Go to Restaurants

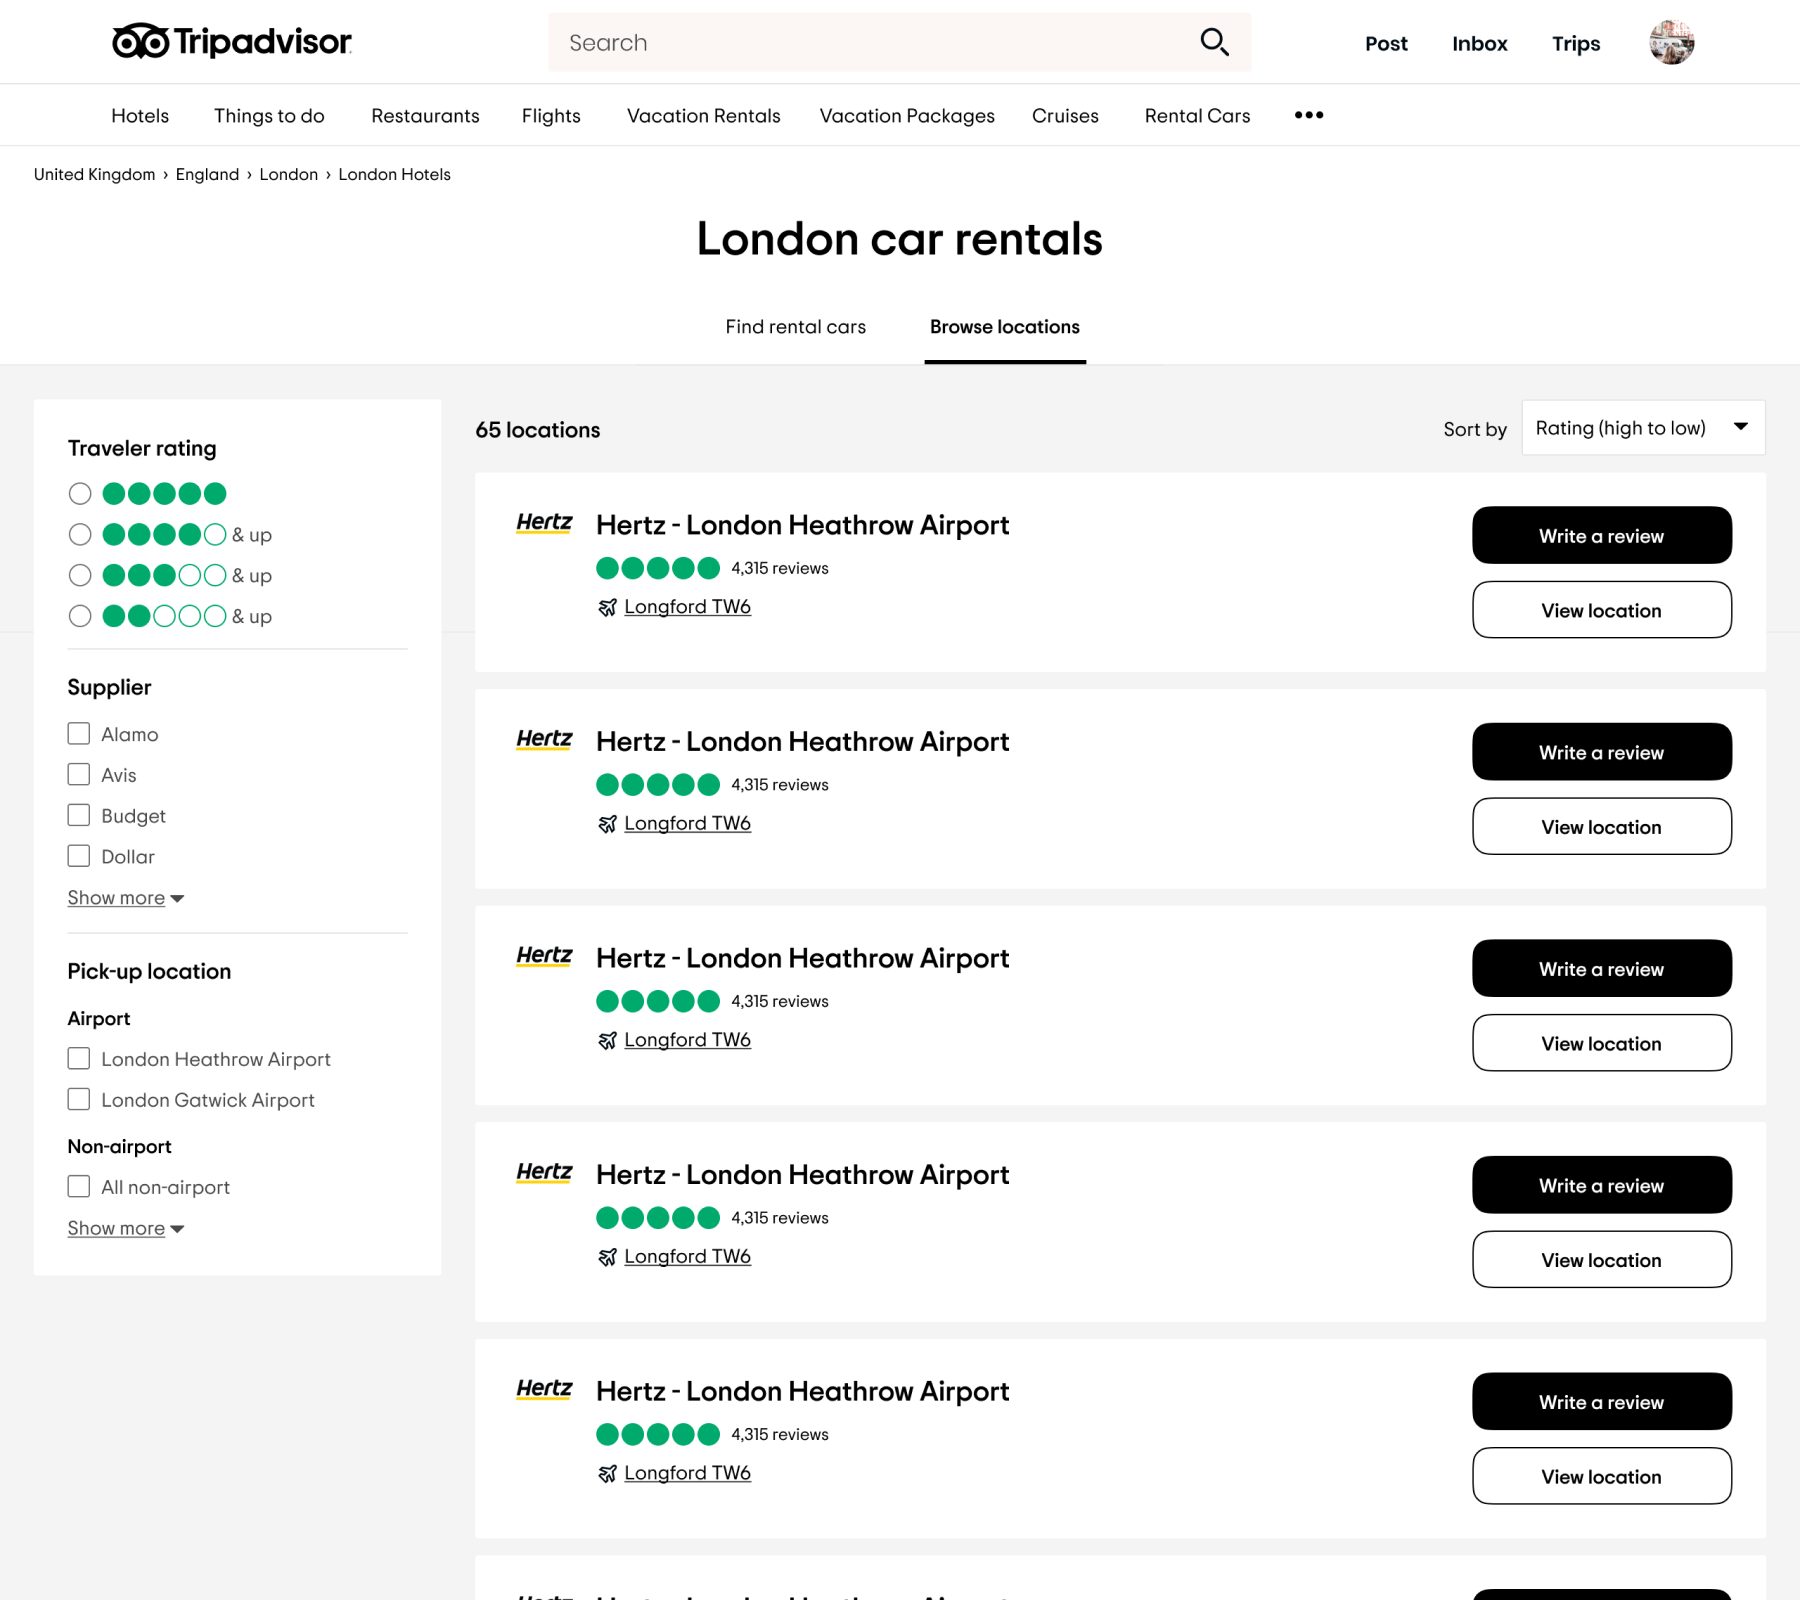(x=425, y=116)
